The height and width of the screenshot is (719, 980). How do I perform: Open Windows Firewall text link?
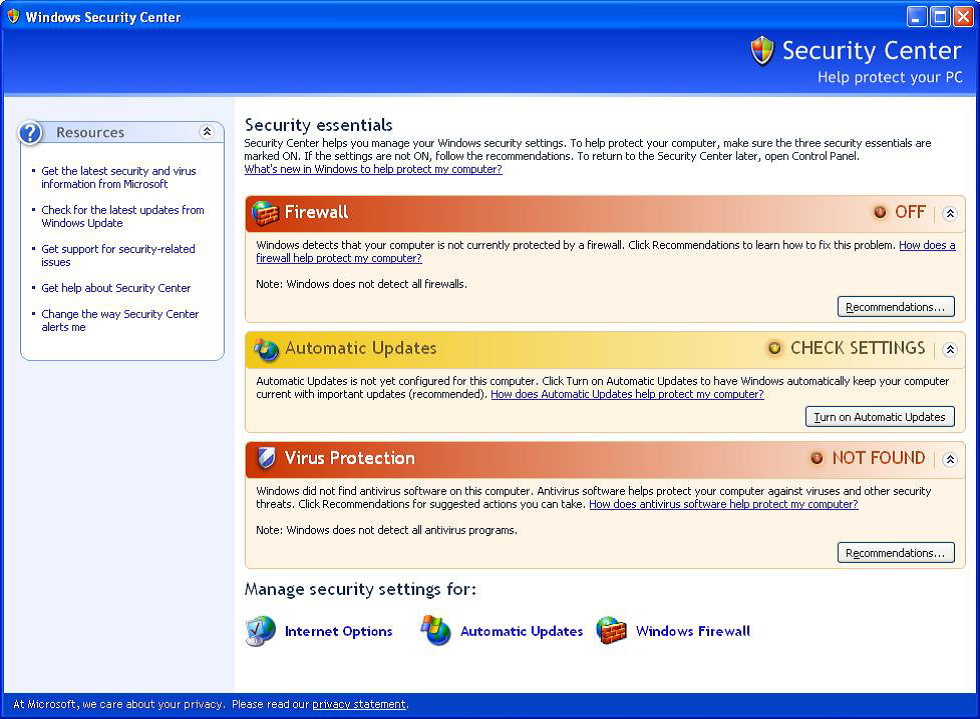[692, 631]
